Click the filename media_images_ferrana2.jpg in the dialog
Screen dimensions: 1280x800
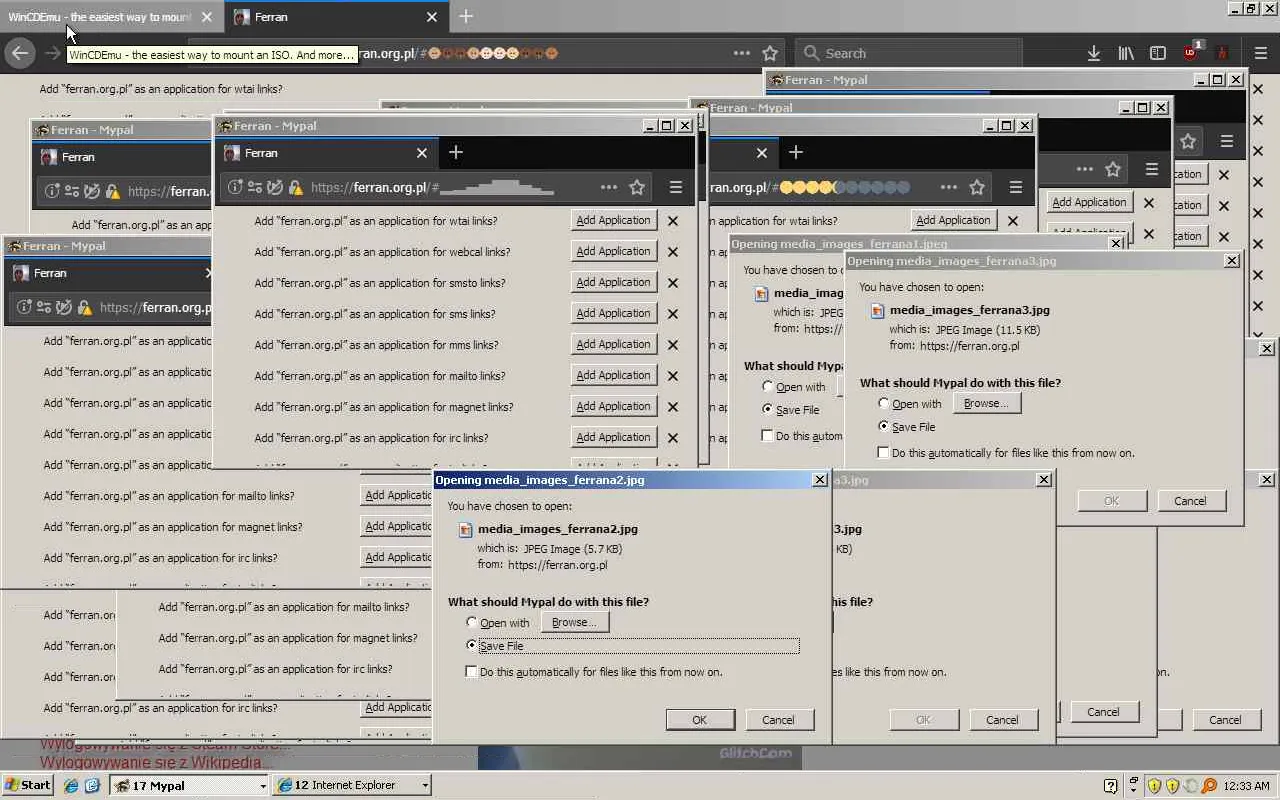[558, 529]
